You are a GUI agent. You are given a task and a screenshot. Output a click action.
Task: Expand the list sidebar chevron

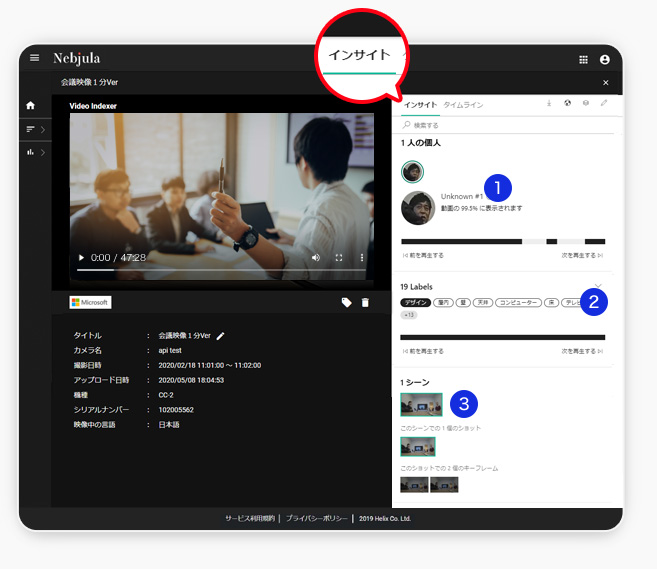pyautogui.click(x=43, y=129)
